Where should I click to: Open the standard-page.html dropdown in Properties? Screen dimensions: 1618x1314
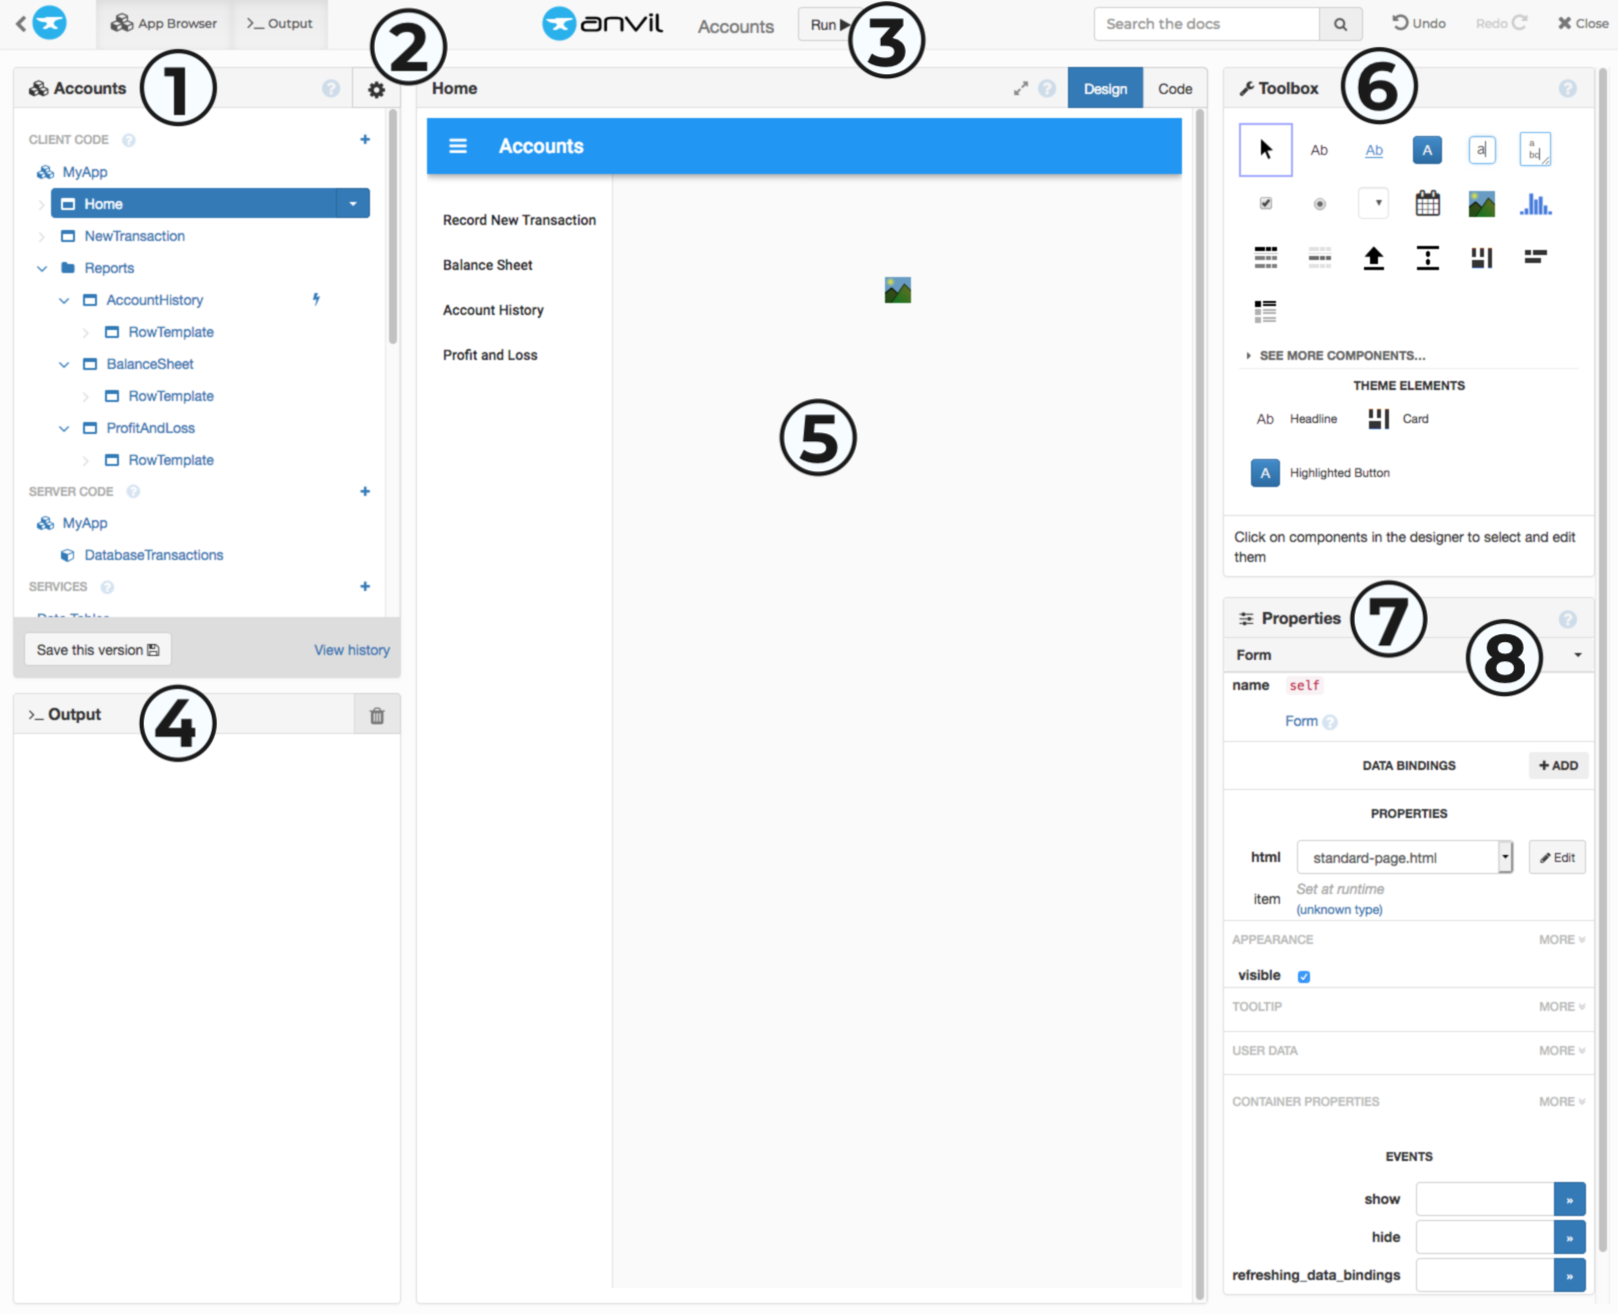coord(1505,857)
